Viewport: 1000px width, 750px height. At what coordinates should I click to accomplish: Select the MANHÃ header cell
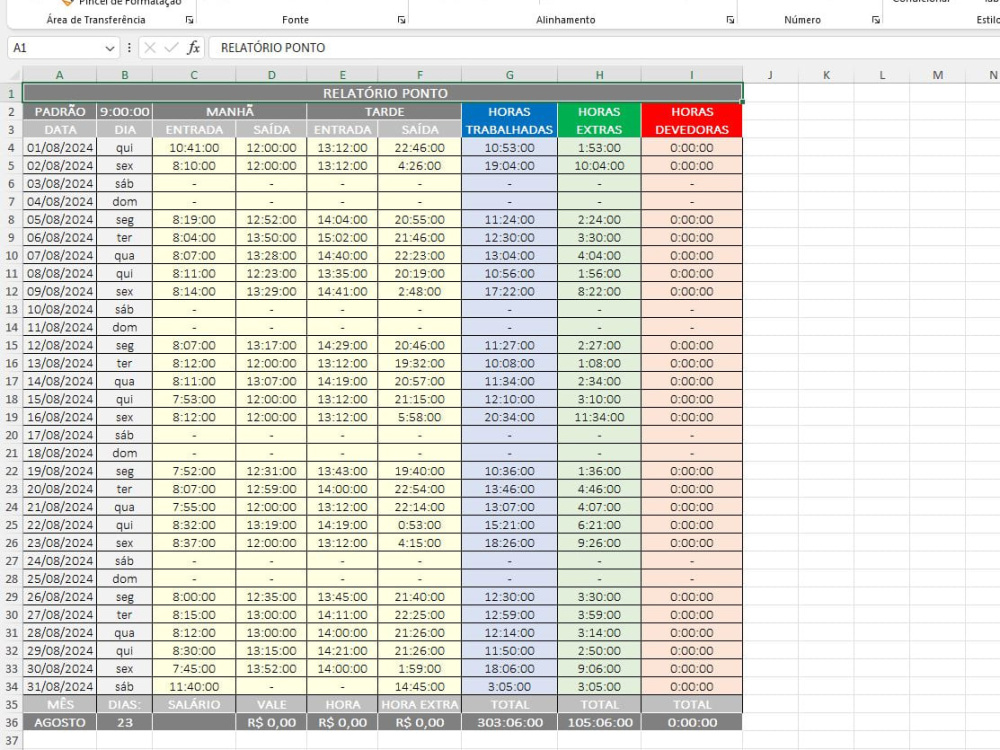pos(230,112)
